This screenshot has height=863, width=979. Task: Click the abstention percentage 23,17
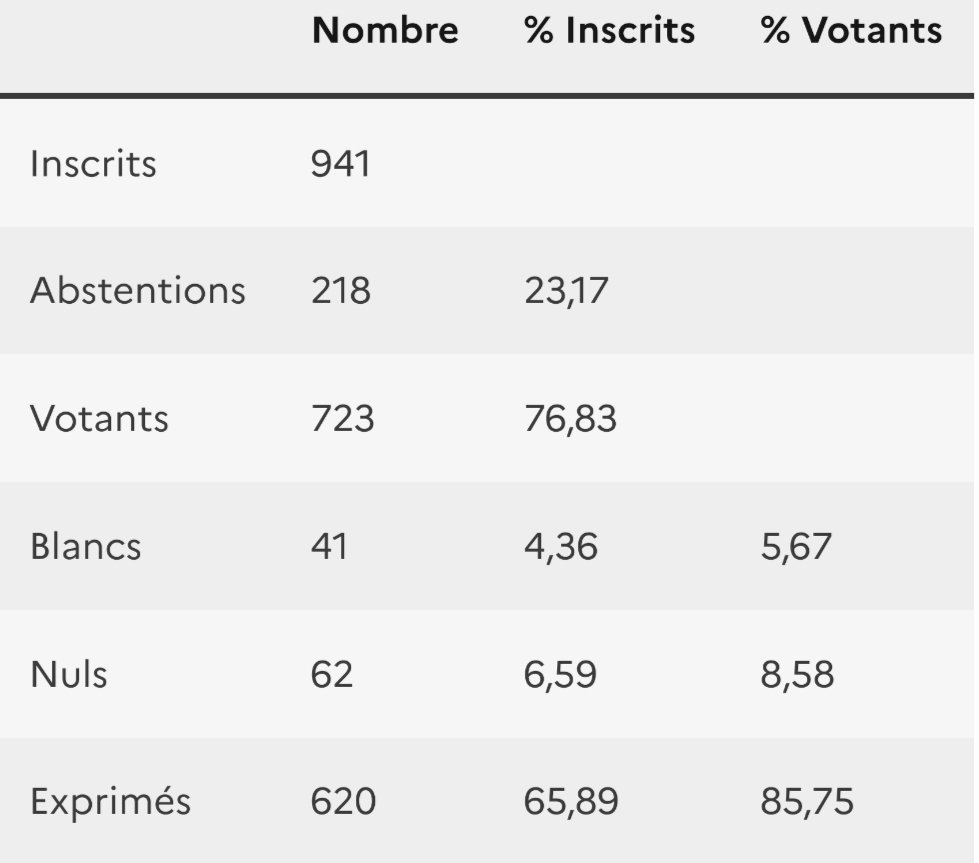[566, 291]
